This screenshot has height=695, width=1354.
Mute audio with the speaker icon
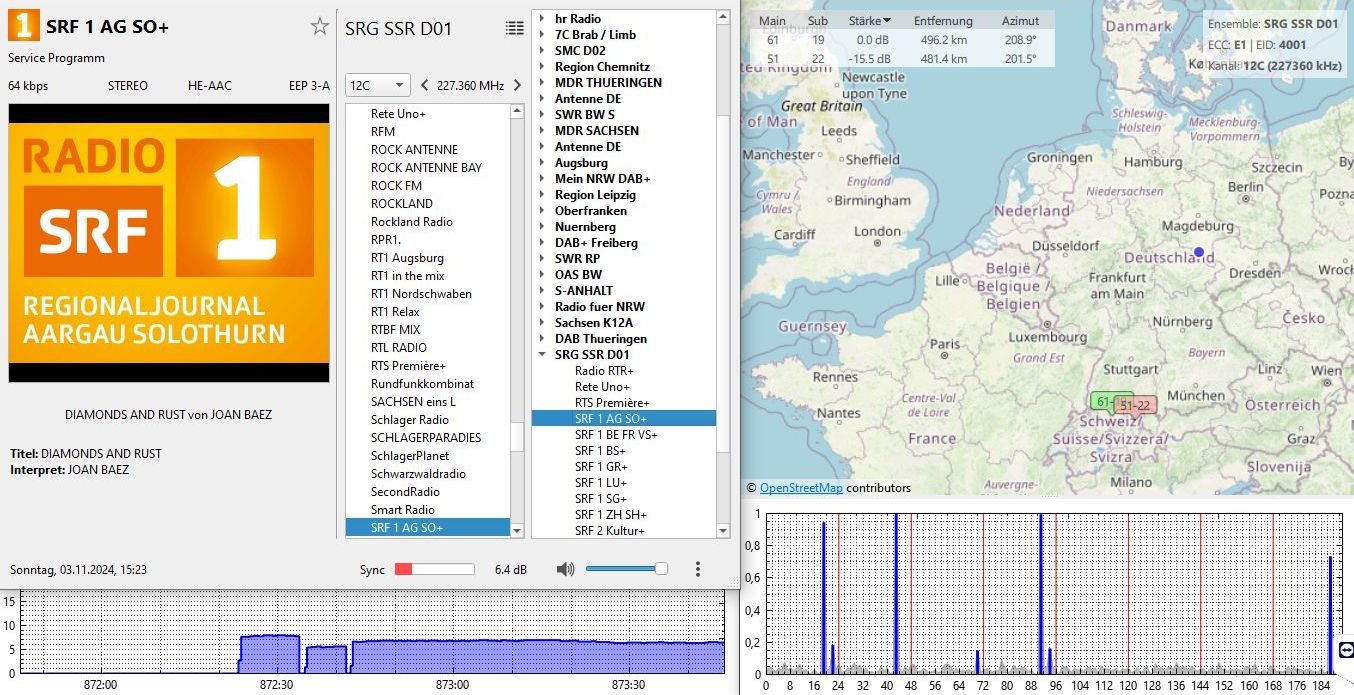tap(565, 569)
